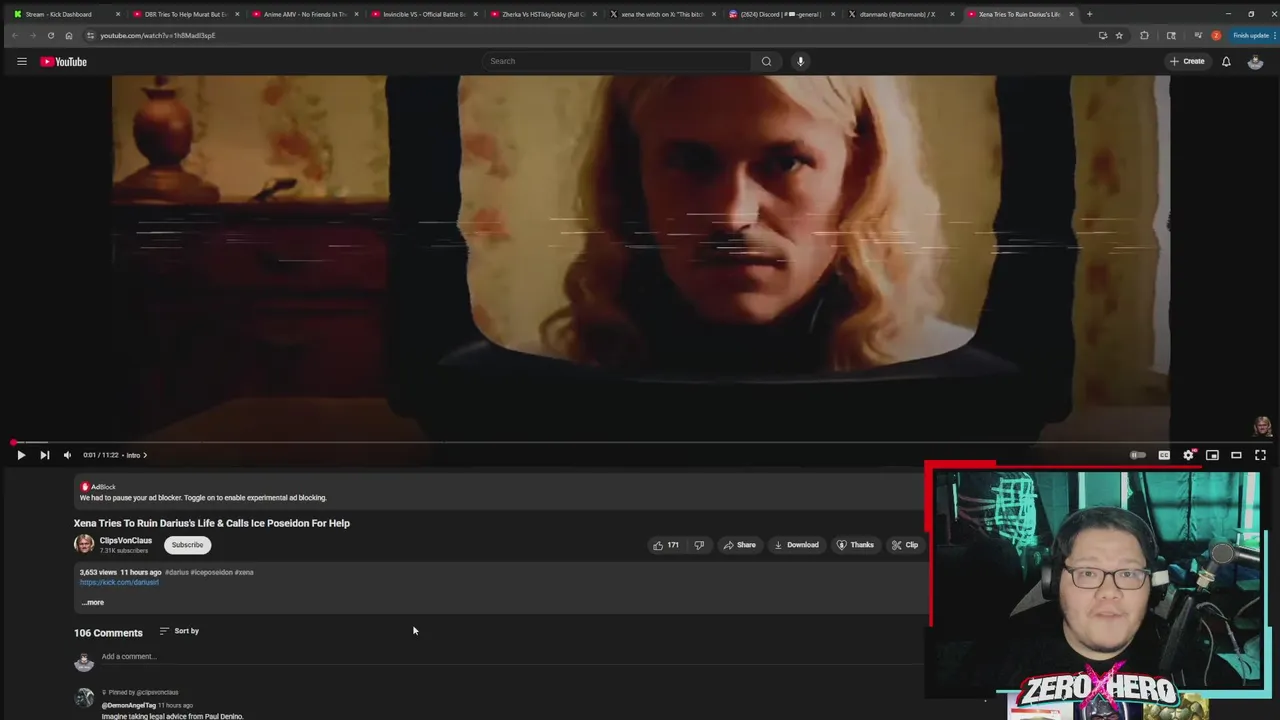Create a Clip of the video

pyautogui.click(x=905, y=545)
